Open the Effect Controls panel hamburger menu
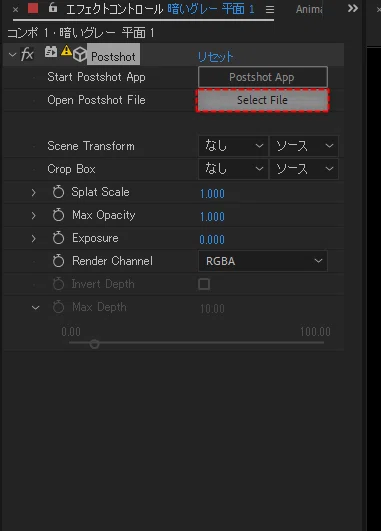 pyautogui.click(x=270, y=9)
